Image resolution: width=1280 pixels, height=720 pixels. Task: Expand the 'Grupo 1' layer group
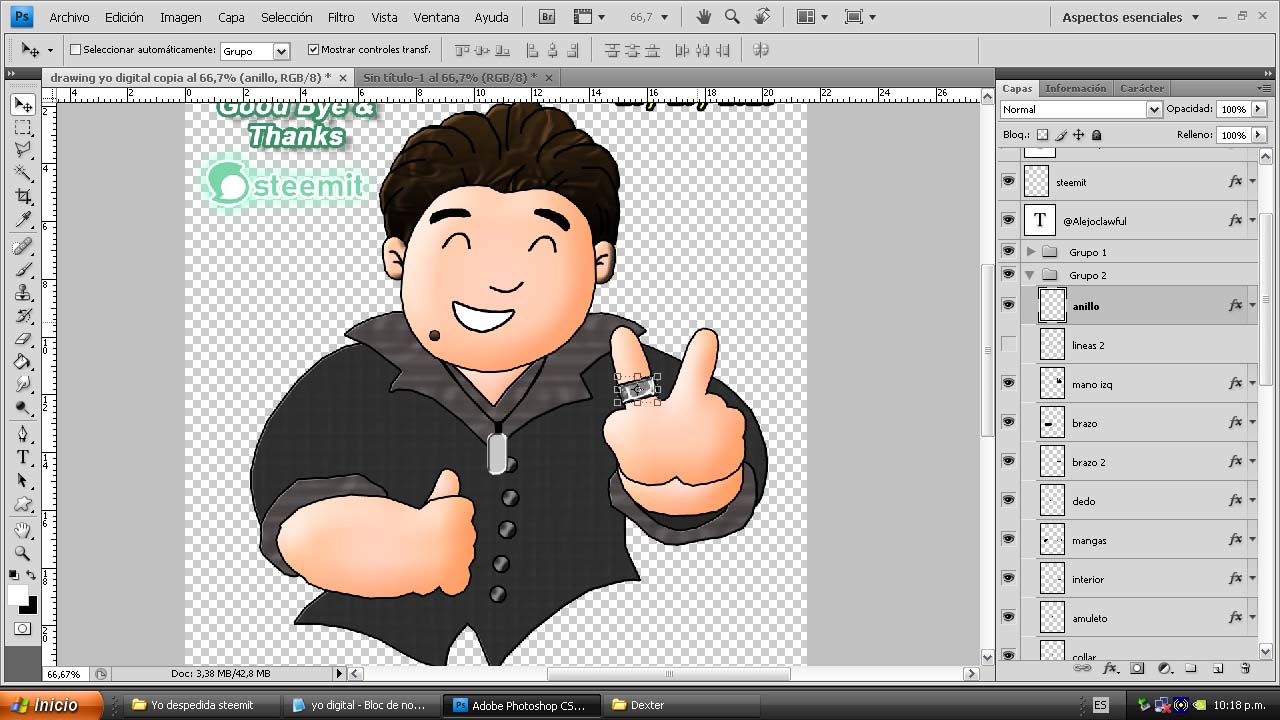(1031, 252)
